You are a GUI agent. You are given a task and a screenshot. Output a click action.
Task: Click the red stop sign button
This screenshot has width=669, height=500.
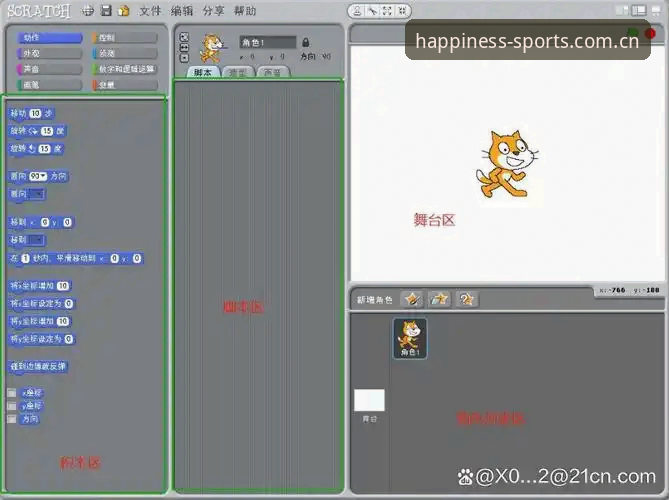tap(650, 33)
